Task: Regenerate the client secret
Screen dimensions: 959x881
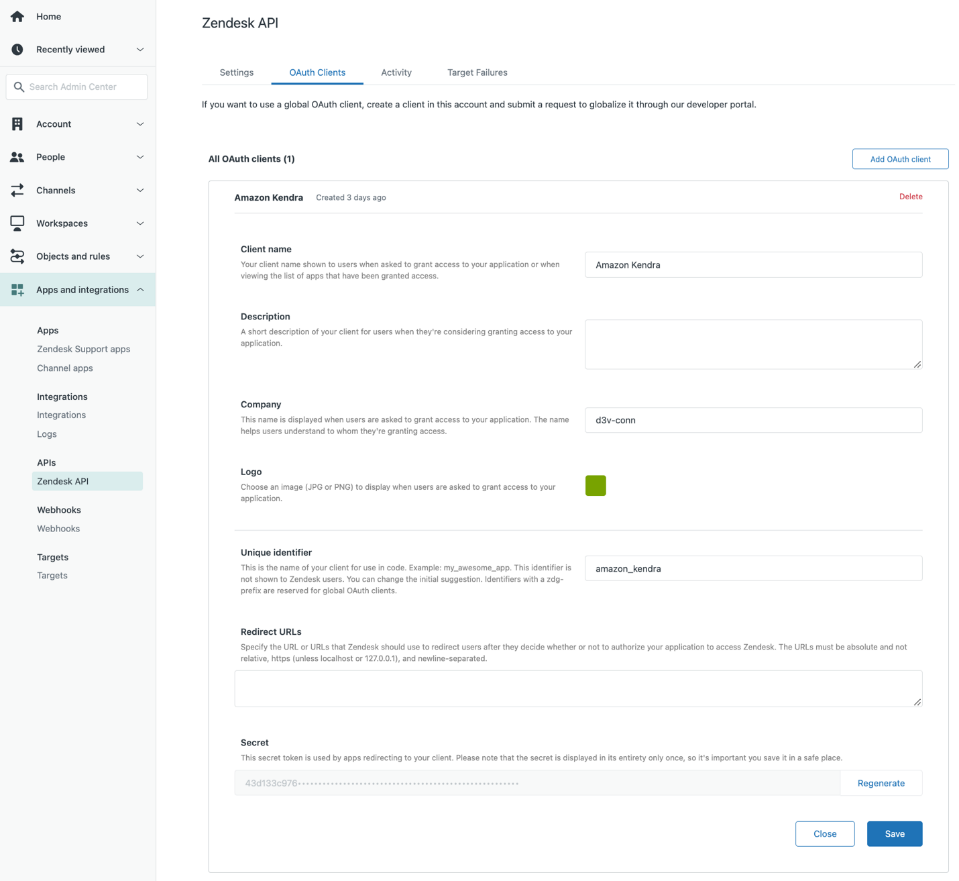Action: [x=881, y=783]
